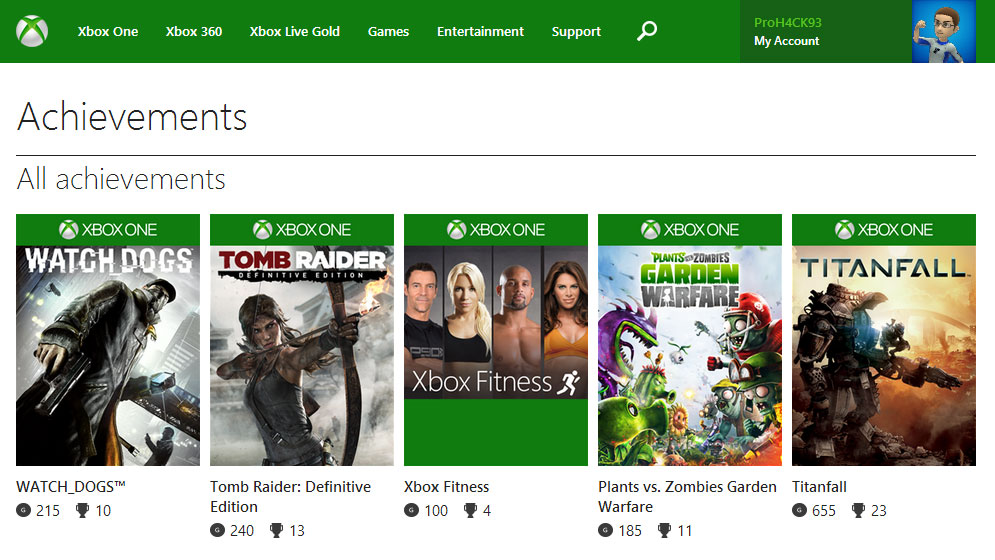Viewport: 995px width, 560px height.
Task: Click Xbox One banner above Watch Dogs cover
Action: pos(108,230)
